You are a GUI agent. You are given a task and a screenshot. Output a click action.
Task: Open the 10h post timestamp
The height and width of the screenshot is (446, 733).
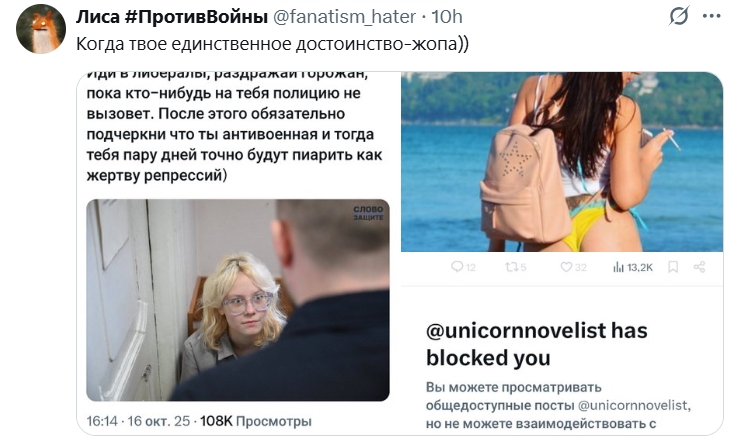coord(447,17)
